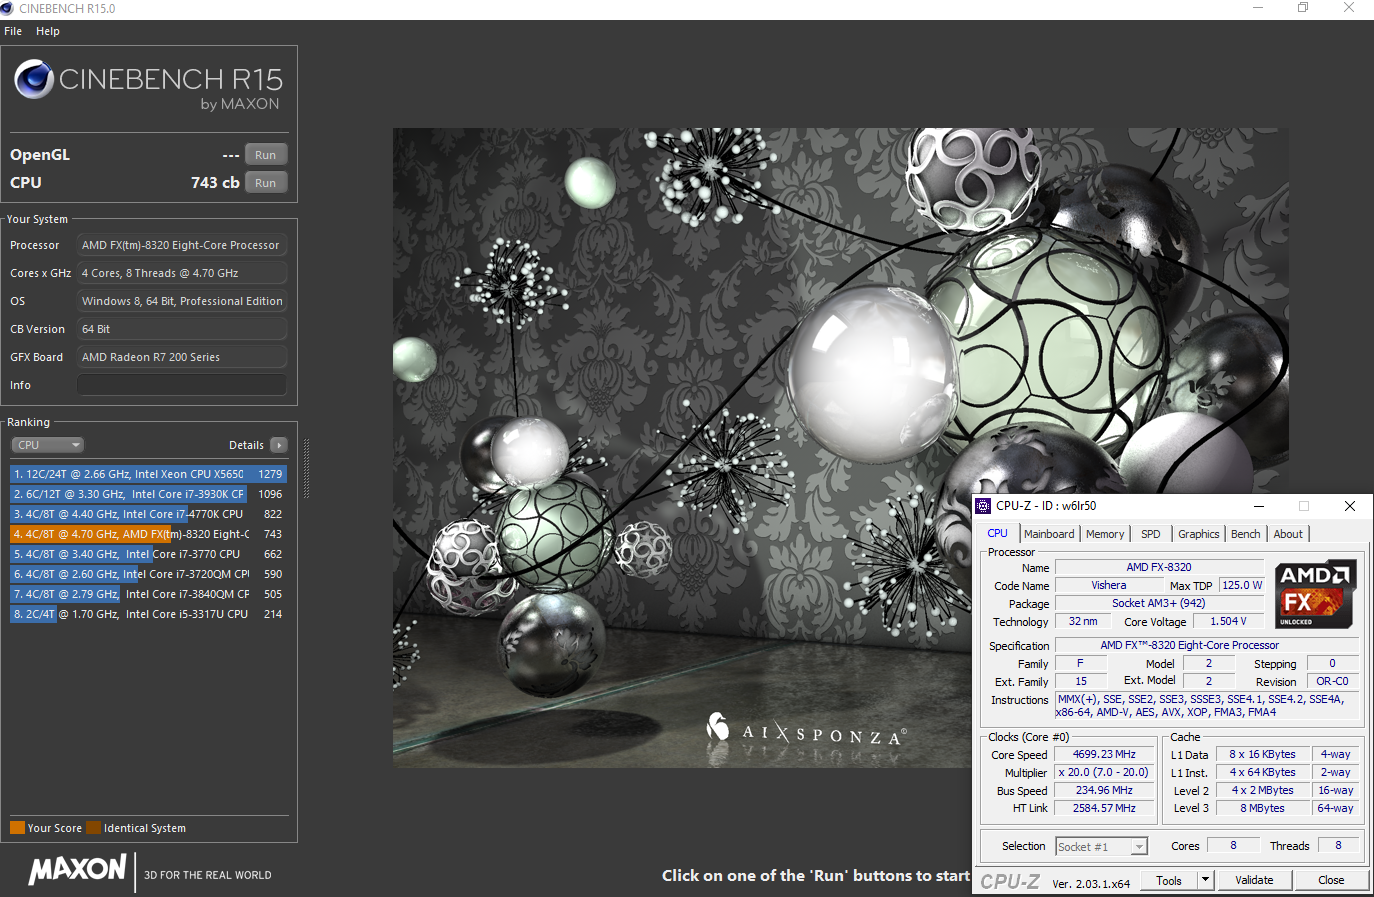Viewport: 1374px width, 897px height.
Task: Open the Help menu
Action: click(48, 31)
